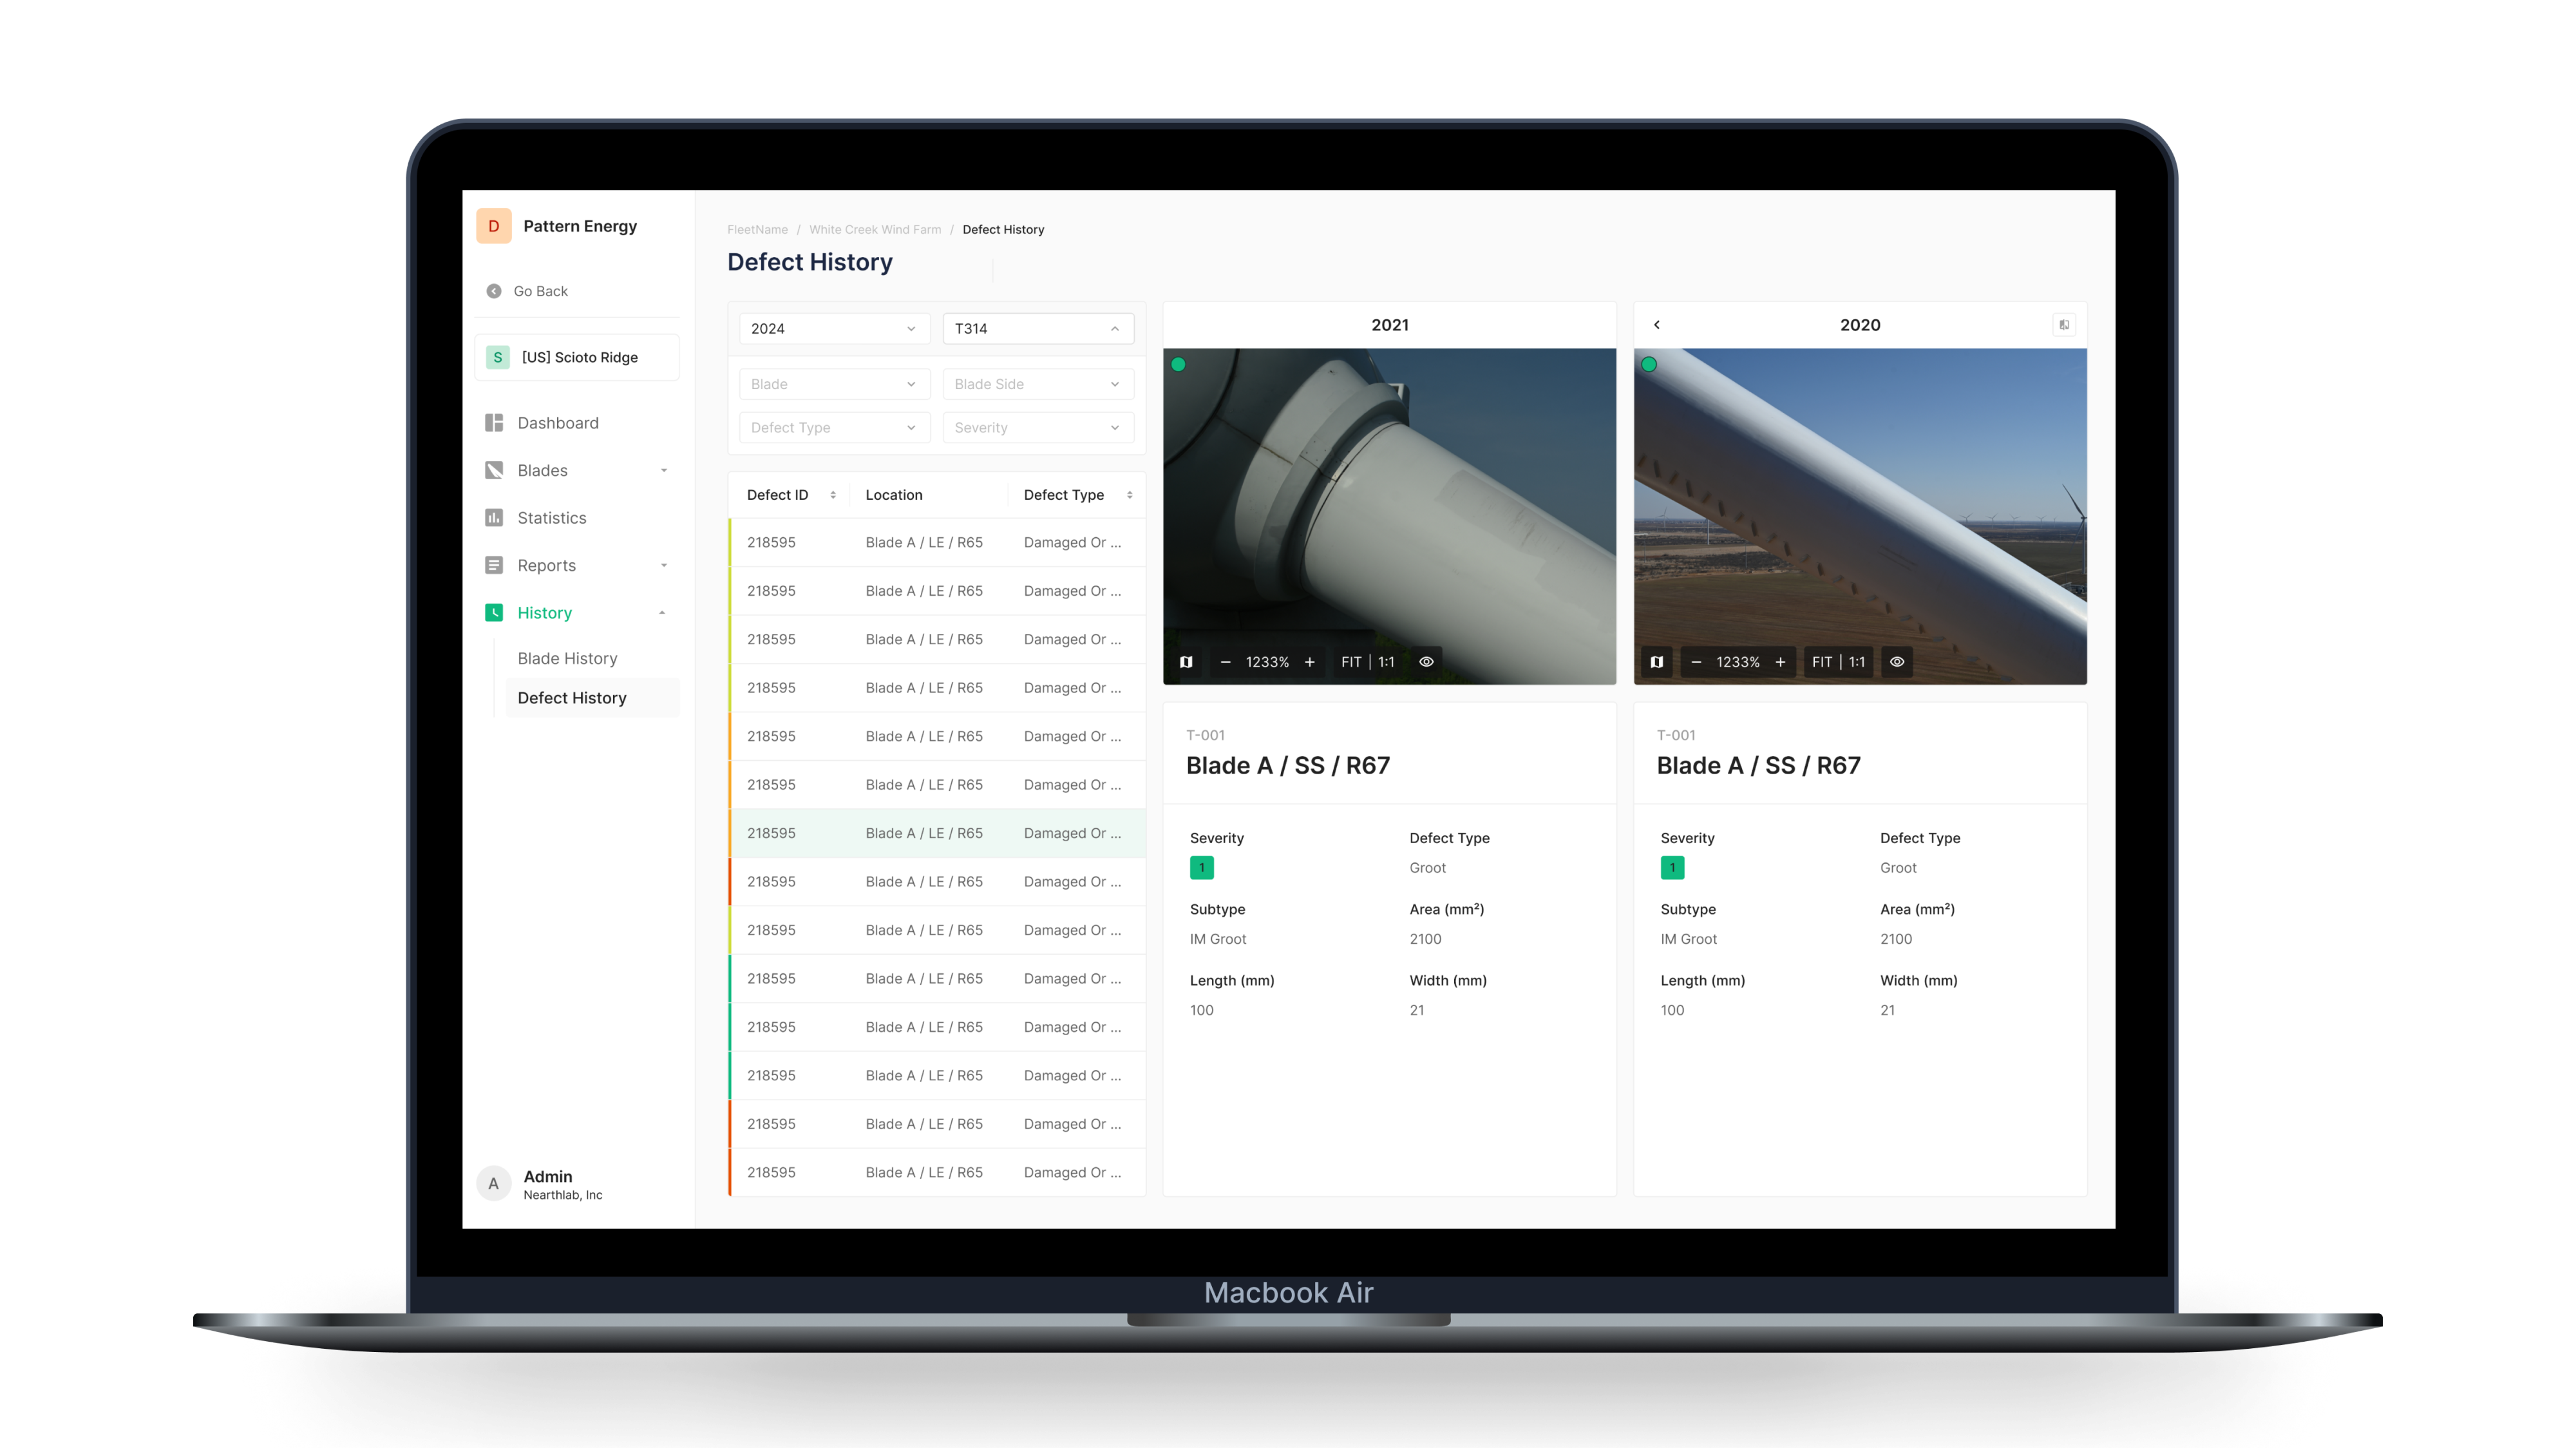Zoom out the 2021 defect image
This screenshot has height=1448, width=2576.
(x=1226, y=661)
